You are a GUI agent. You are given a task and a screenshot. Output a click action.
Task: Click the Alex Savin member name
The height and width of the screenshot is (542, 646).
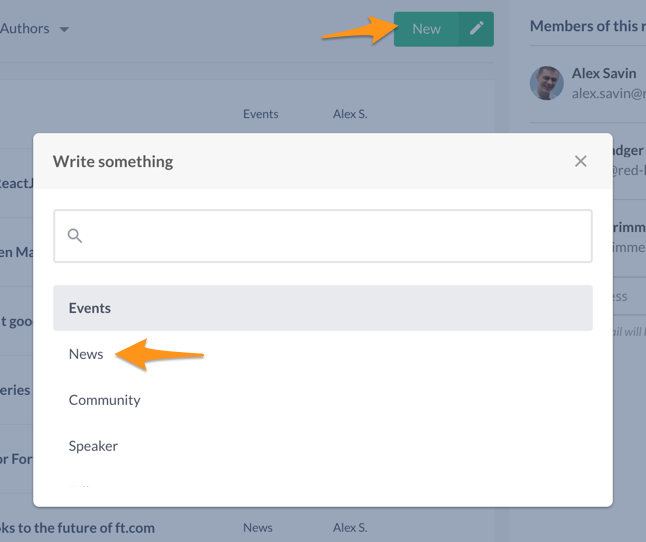(x=603, y=74)
